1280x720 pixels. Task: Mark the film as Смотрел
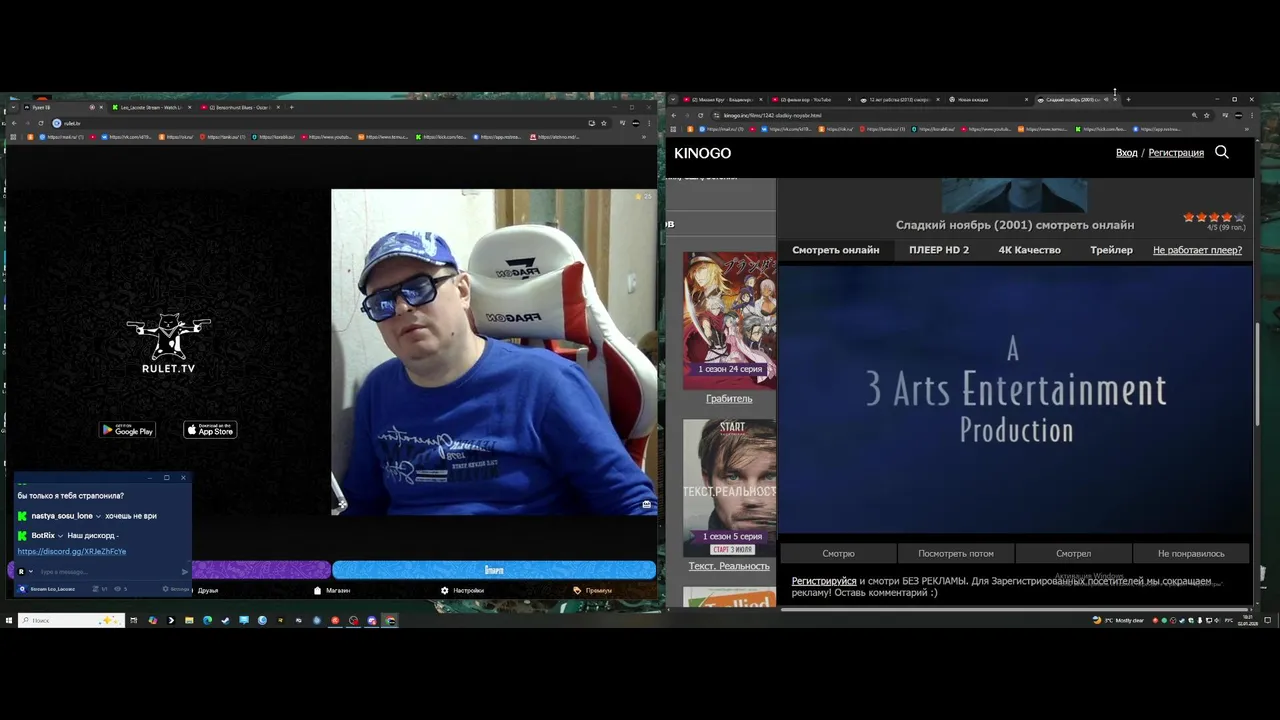[x=1073, y=553]
